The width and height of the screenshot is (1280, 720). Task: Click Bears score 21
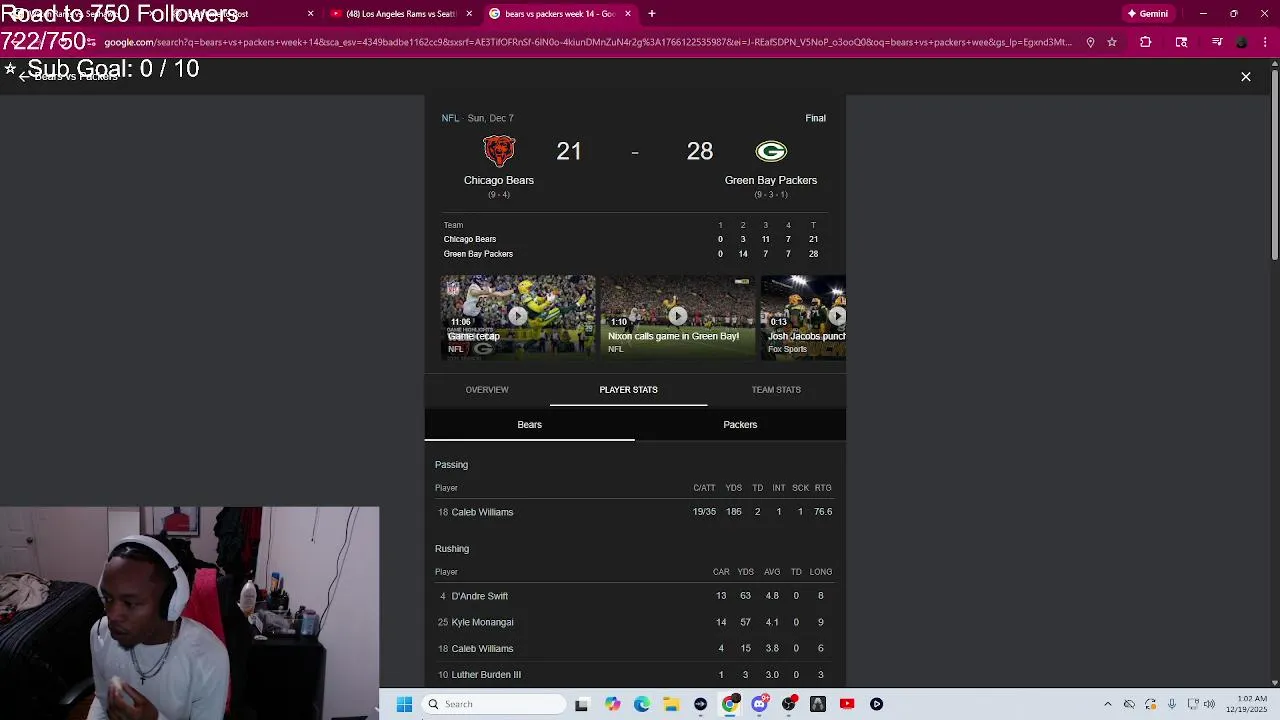coord(569,151)
